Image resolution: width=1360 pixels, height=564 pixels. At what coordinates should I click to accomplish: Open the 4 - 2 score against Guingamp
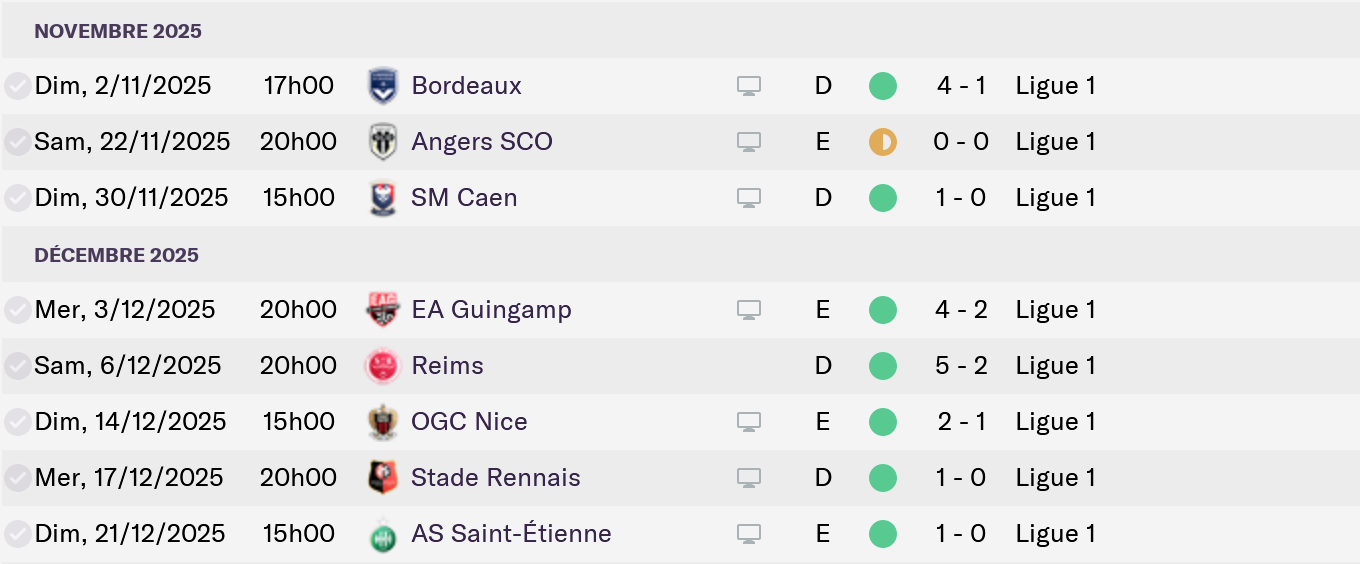pos(961,310)
